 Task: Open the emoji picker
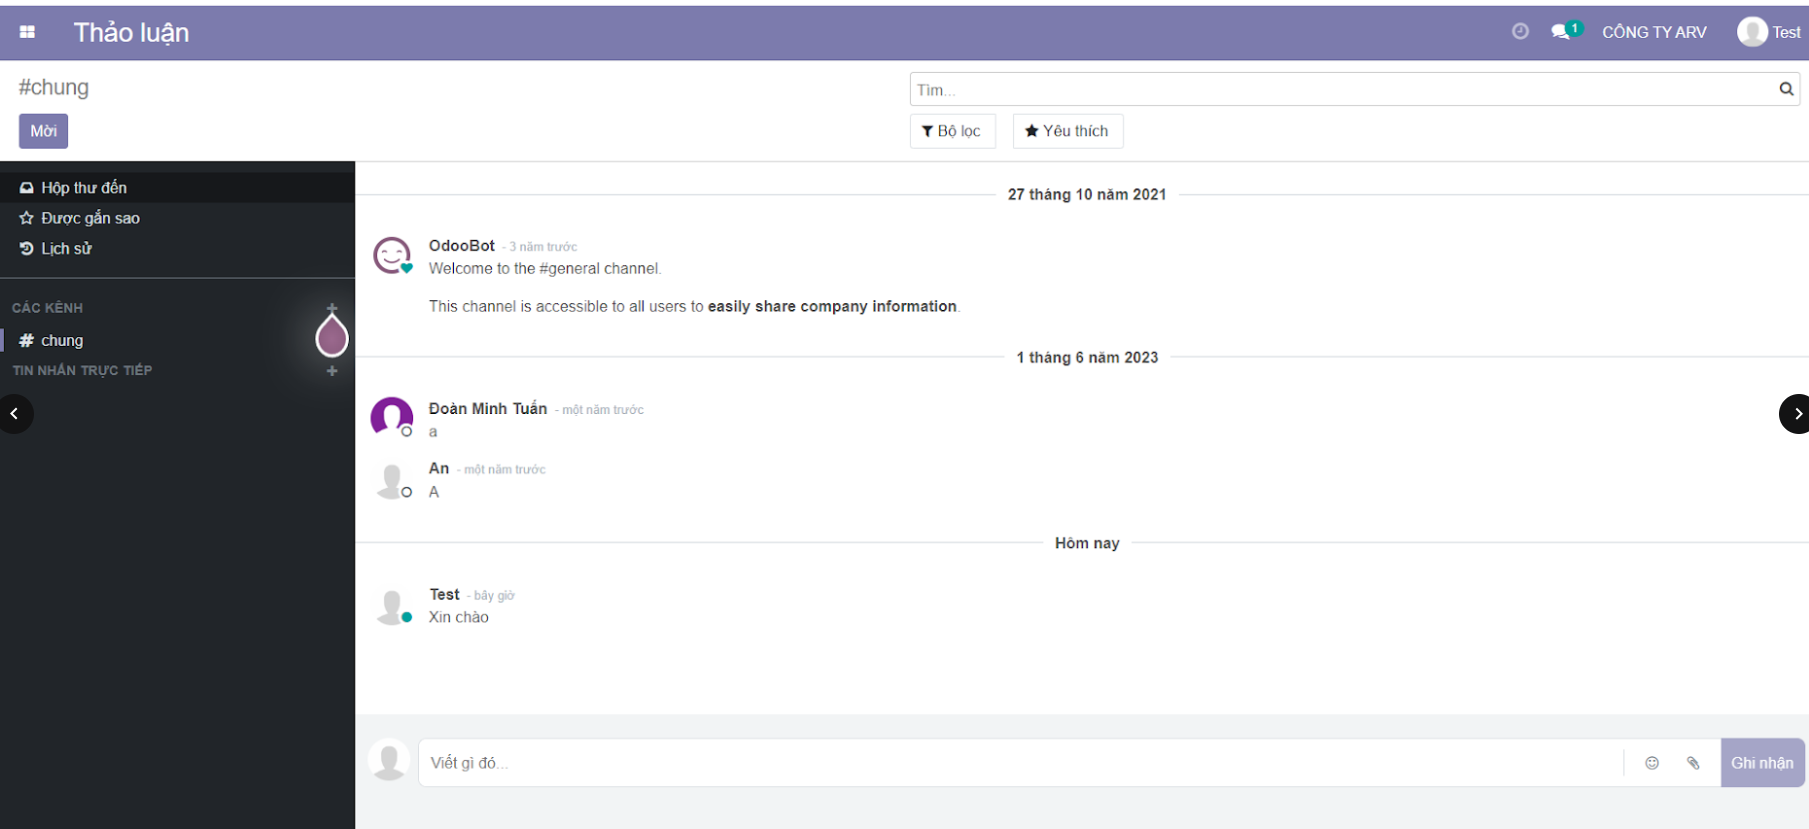[x=1652, y=763]
